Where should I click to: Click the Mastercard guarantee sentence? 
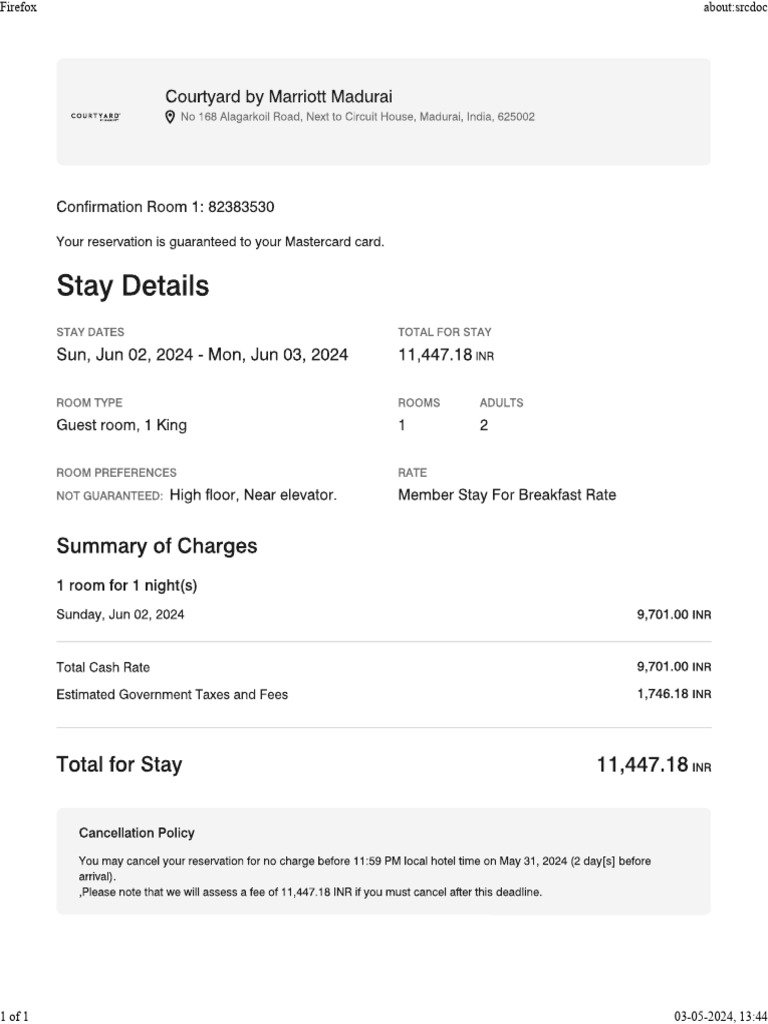220,242
